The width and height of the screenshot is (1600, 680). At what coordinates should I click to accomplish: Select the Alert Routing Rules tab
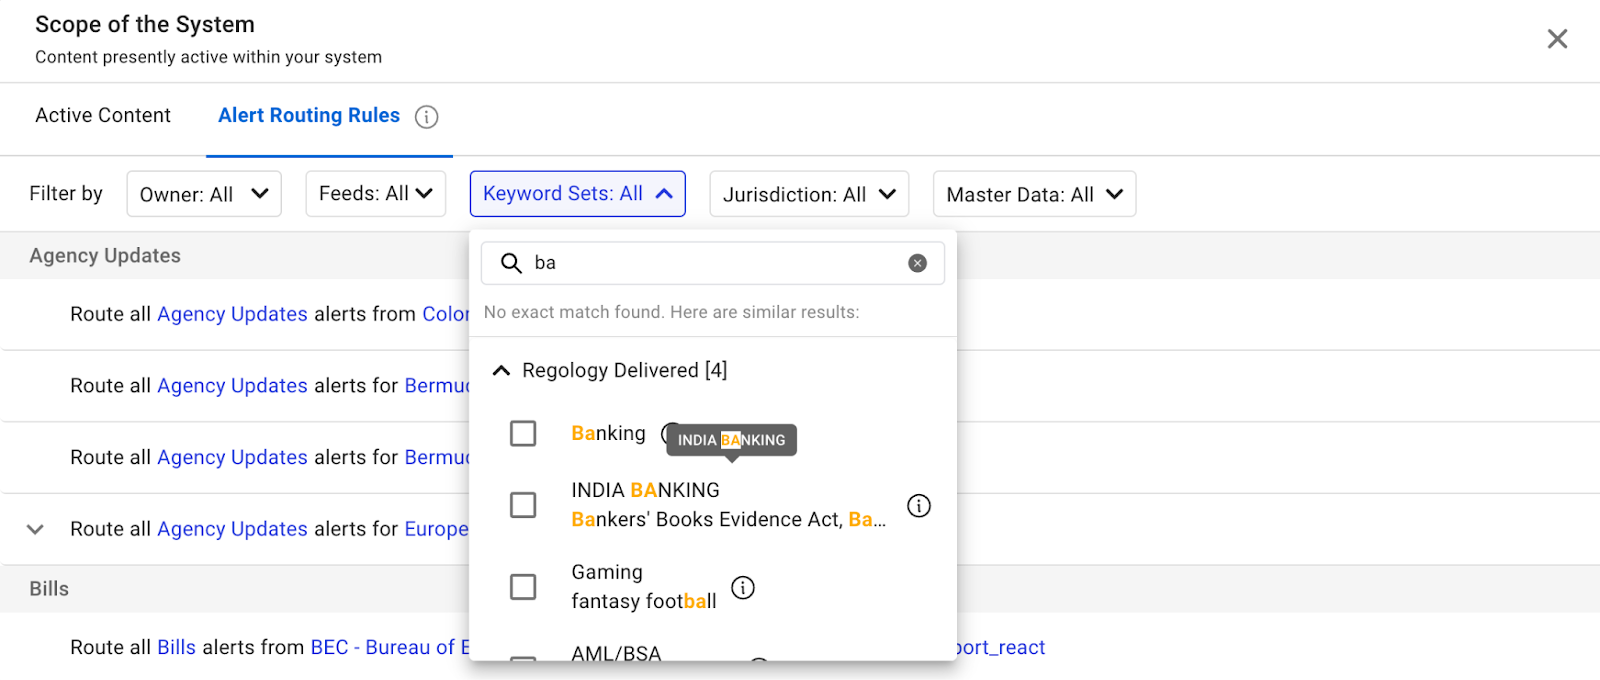tap(309, 116)
